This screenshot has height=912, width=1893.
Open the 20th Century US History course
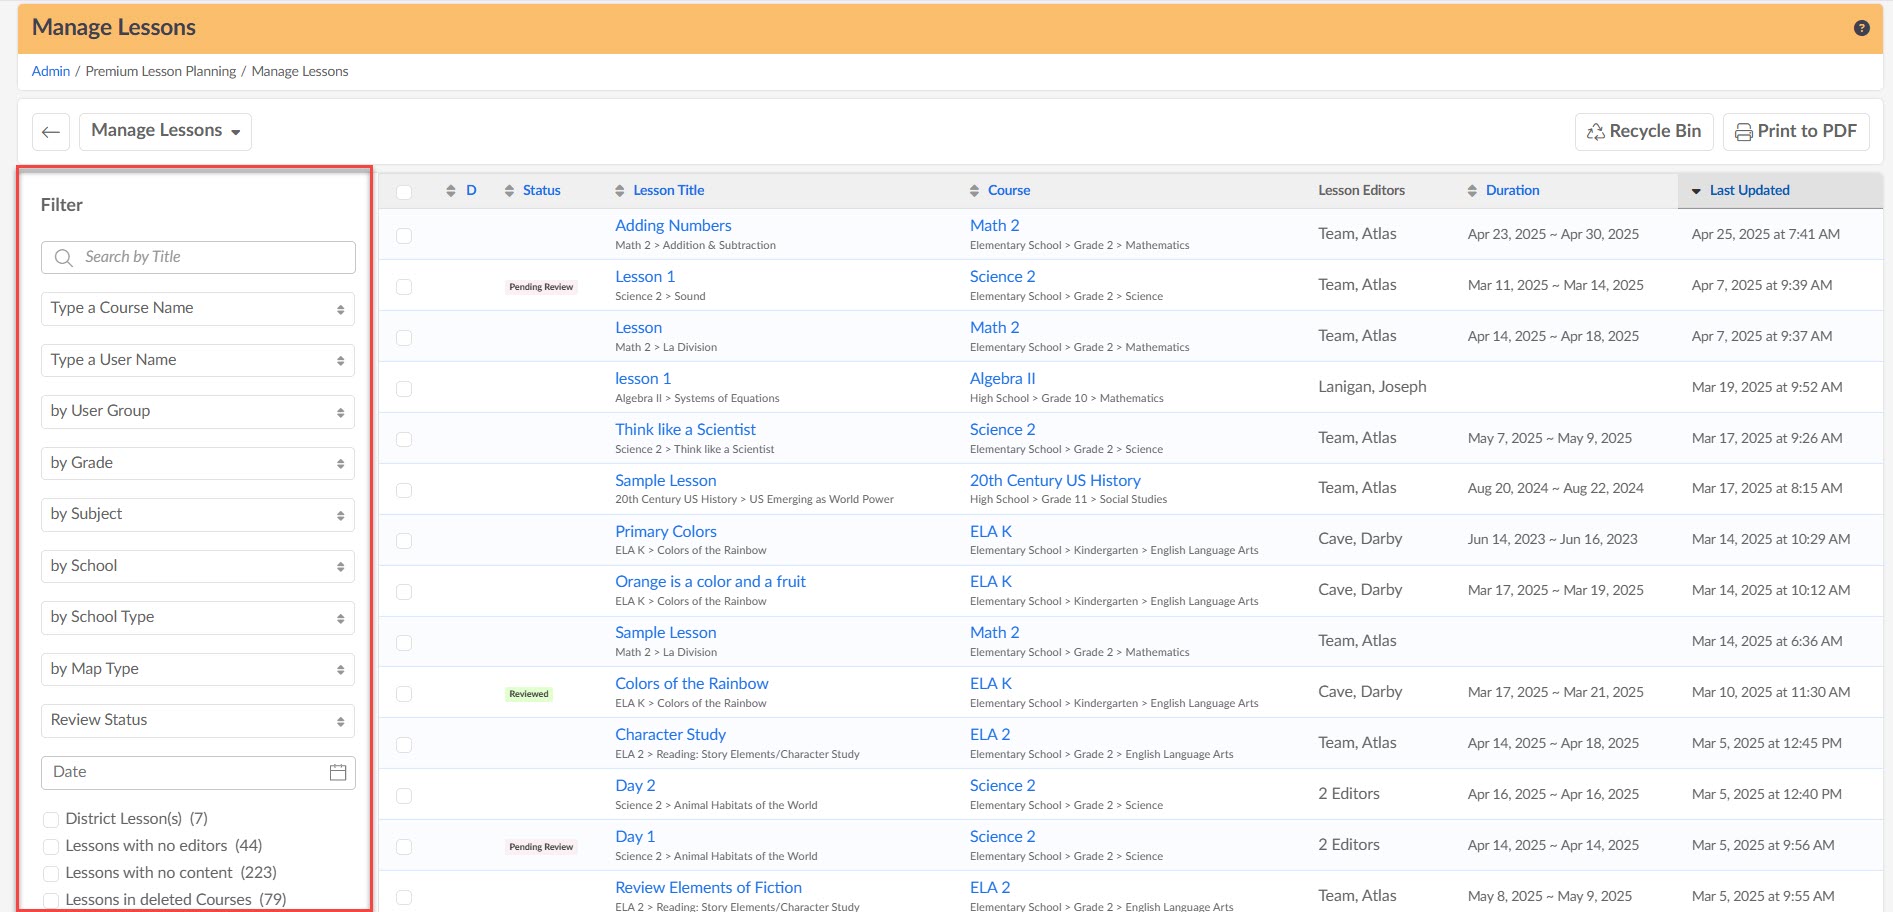pyautogui.click(x=1055, y=481)
